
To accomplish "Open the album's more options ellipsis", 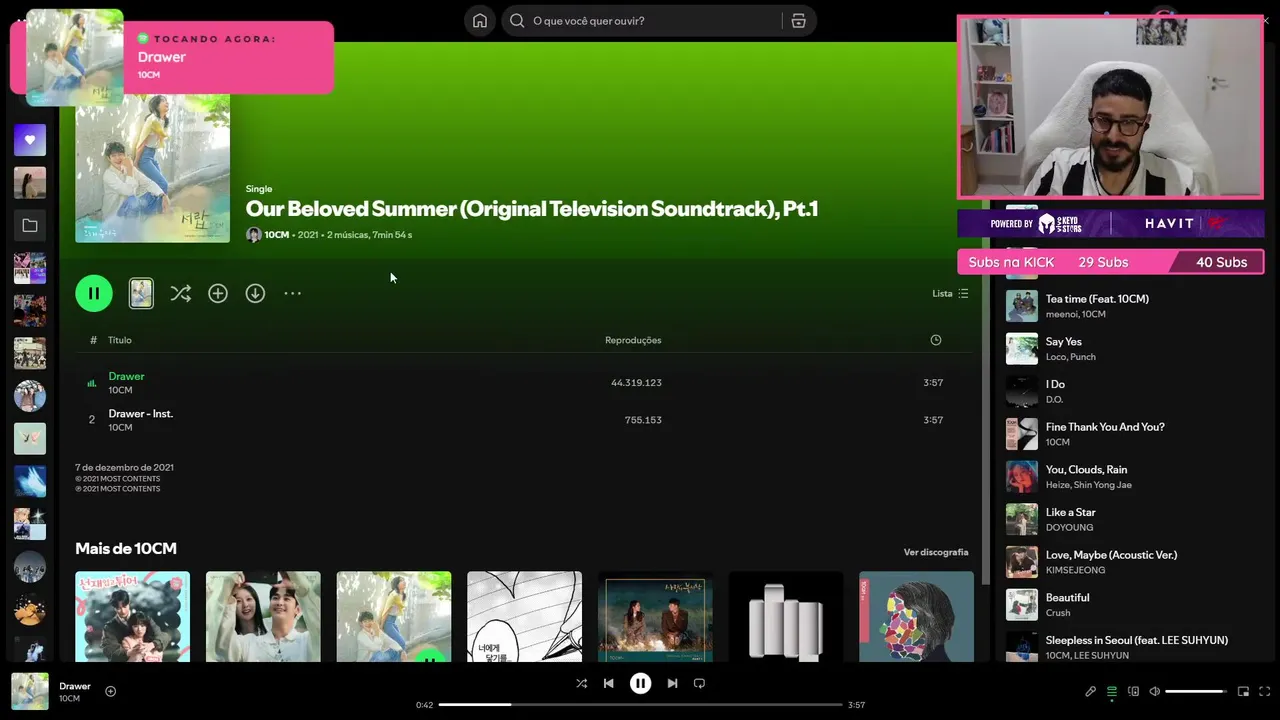I will tap(292, 293).
